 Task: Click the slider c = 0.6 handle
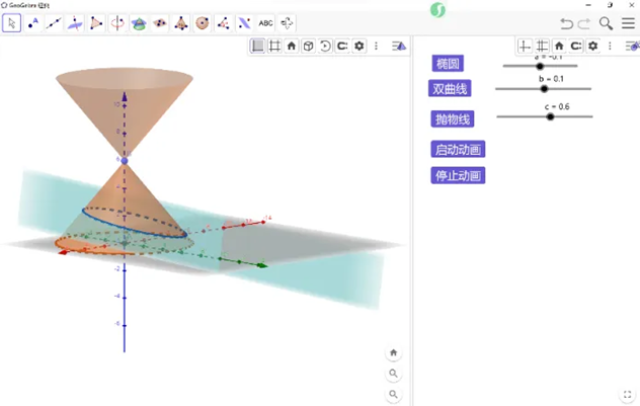(549, 117)
